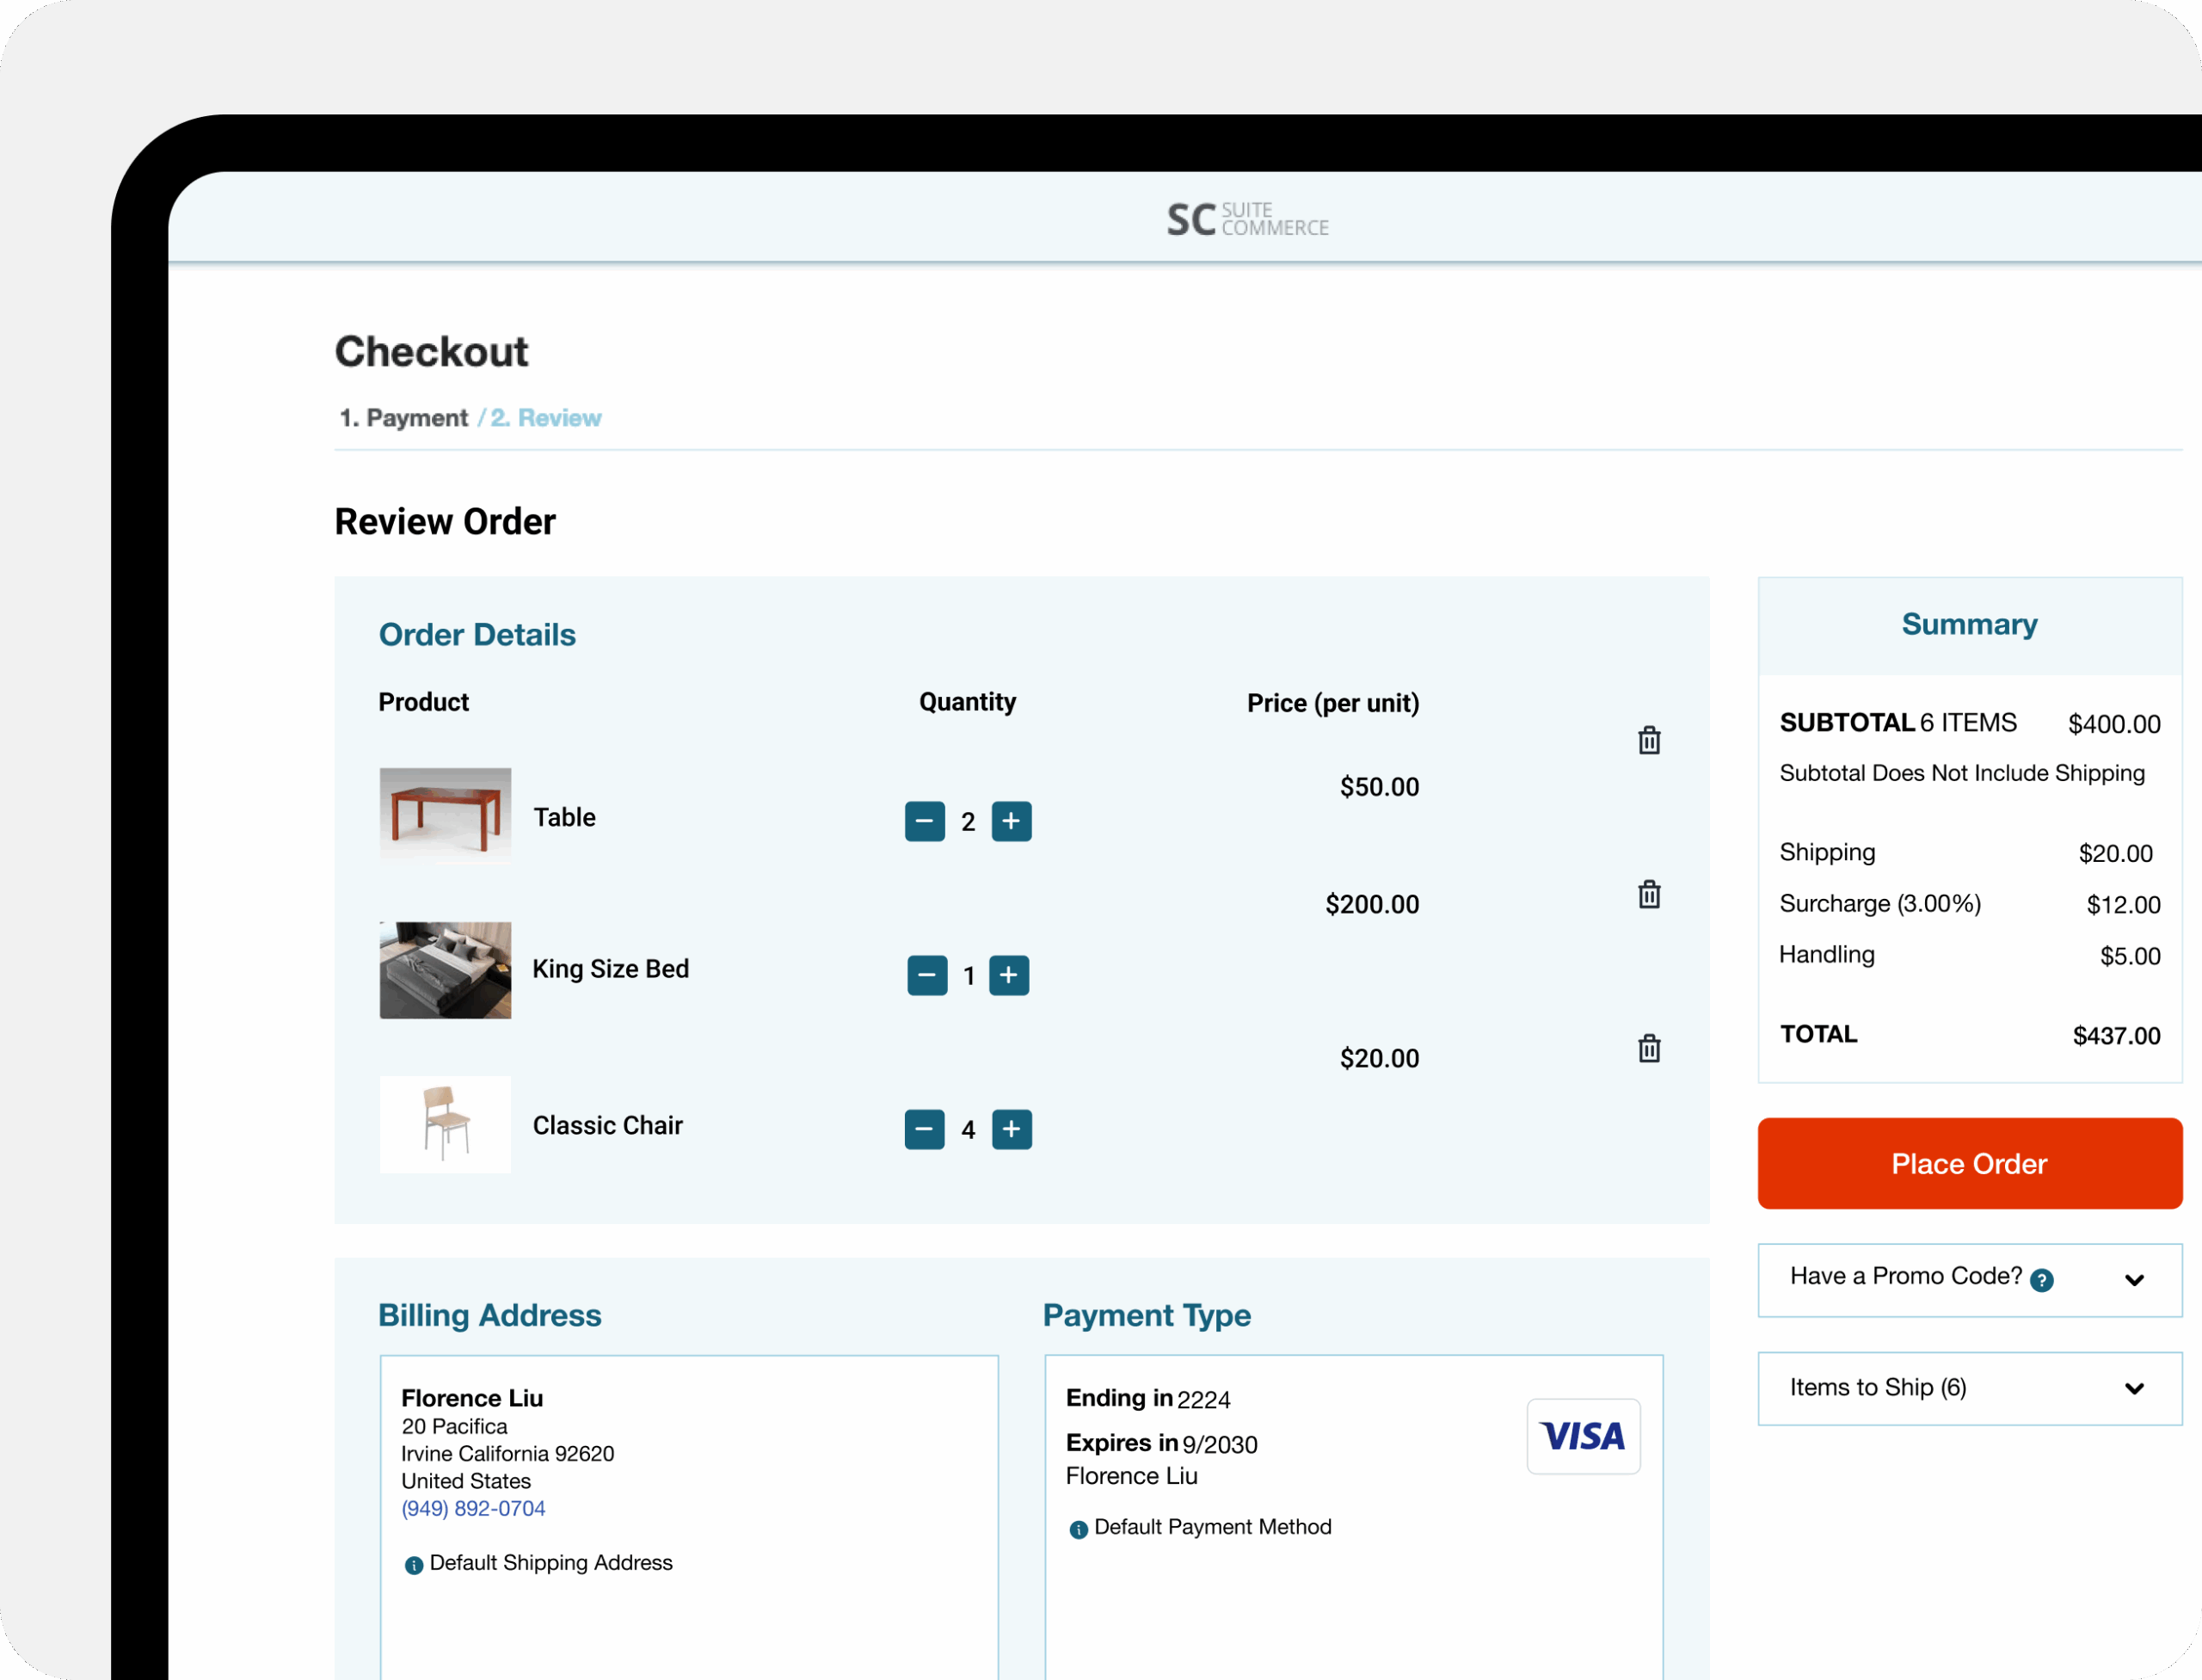The height and width of the screenshot is (1680, 2202).
Task: Increase Table quantity with plus button
Action: [x=1011, y=821]
